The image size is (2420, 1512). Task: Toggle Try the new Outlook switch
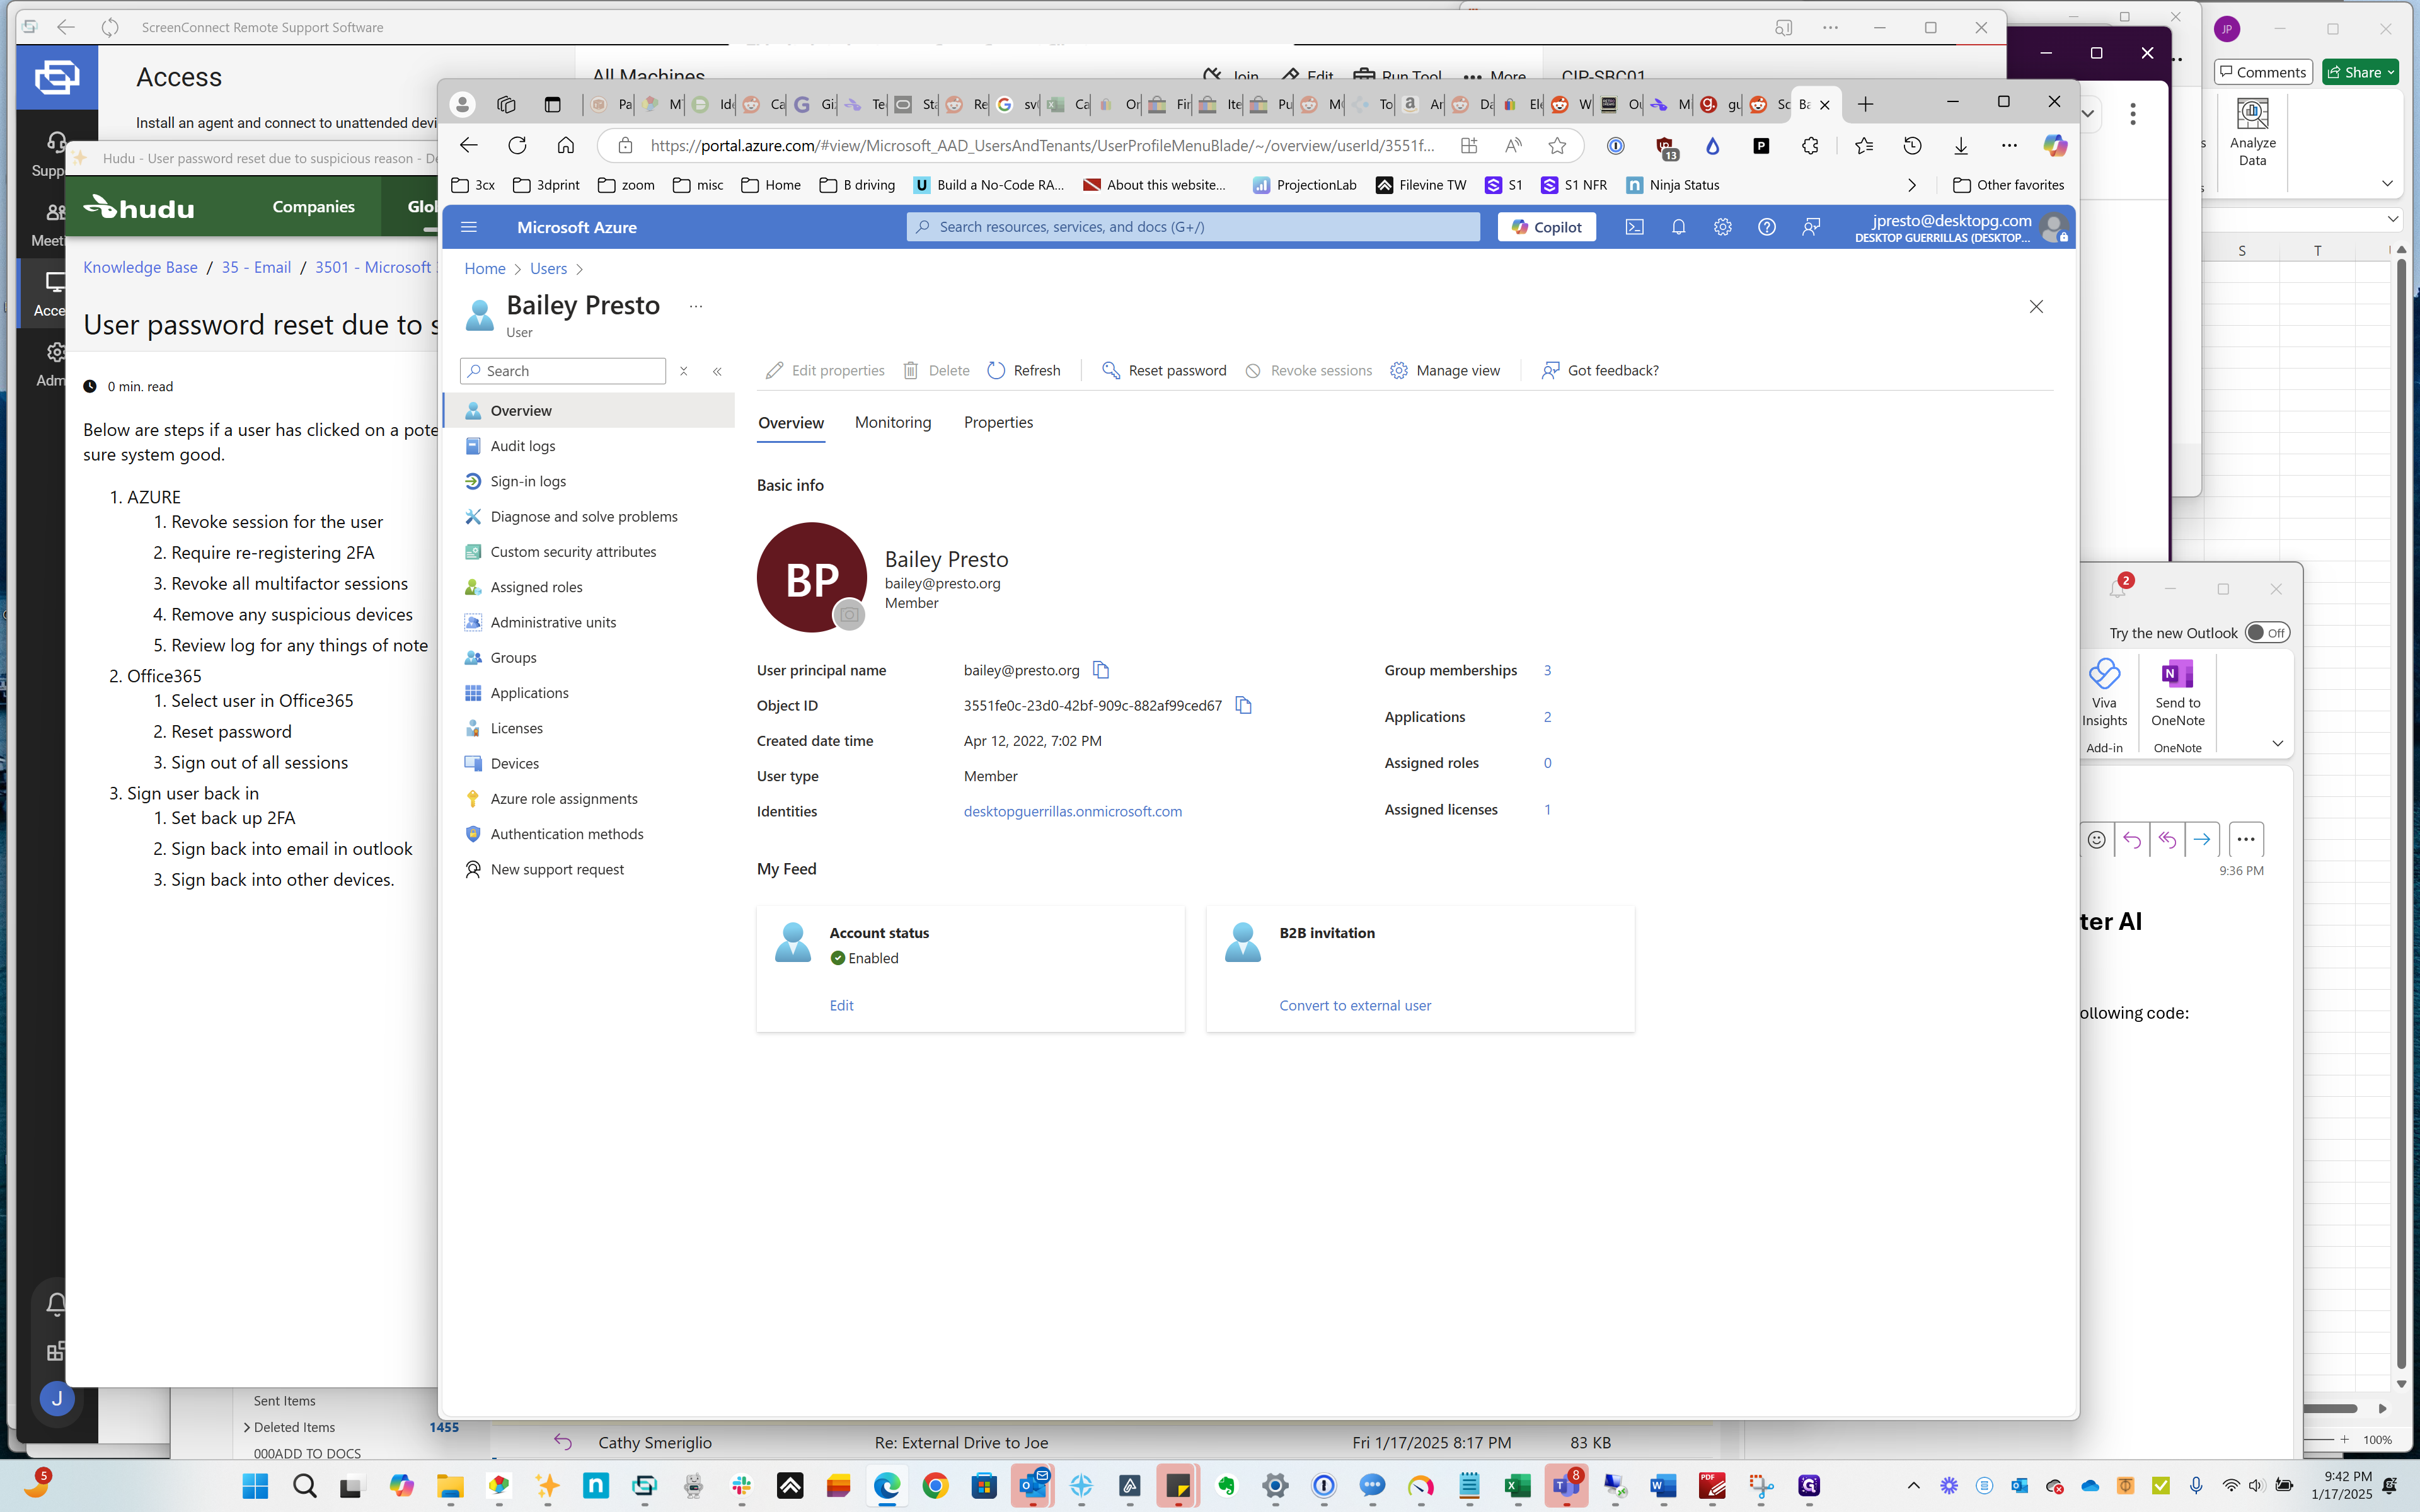(2267, 633)
